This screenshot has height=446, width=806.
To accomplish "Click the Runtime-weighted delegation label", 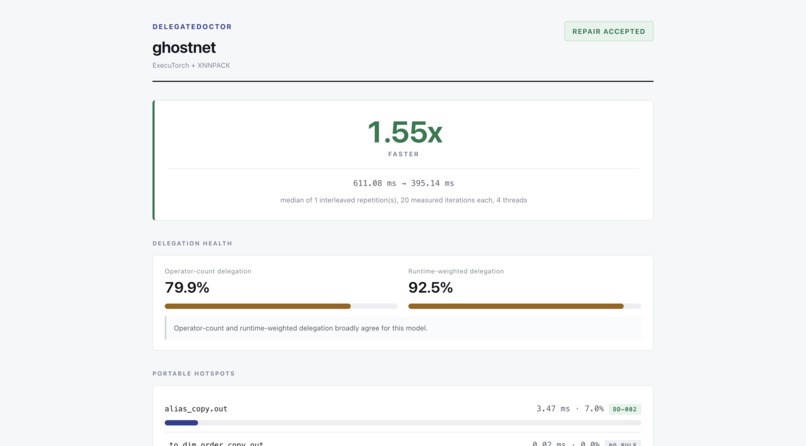I will [x=456, y=271].
